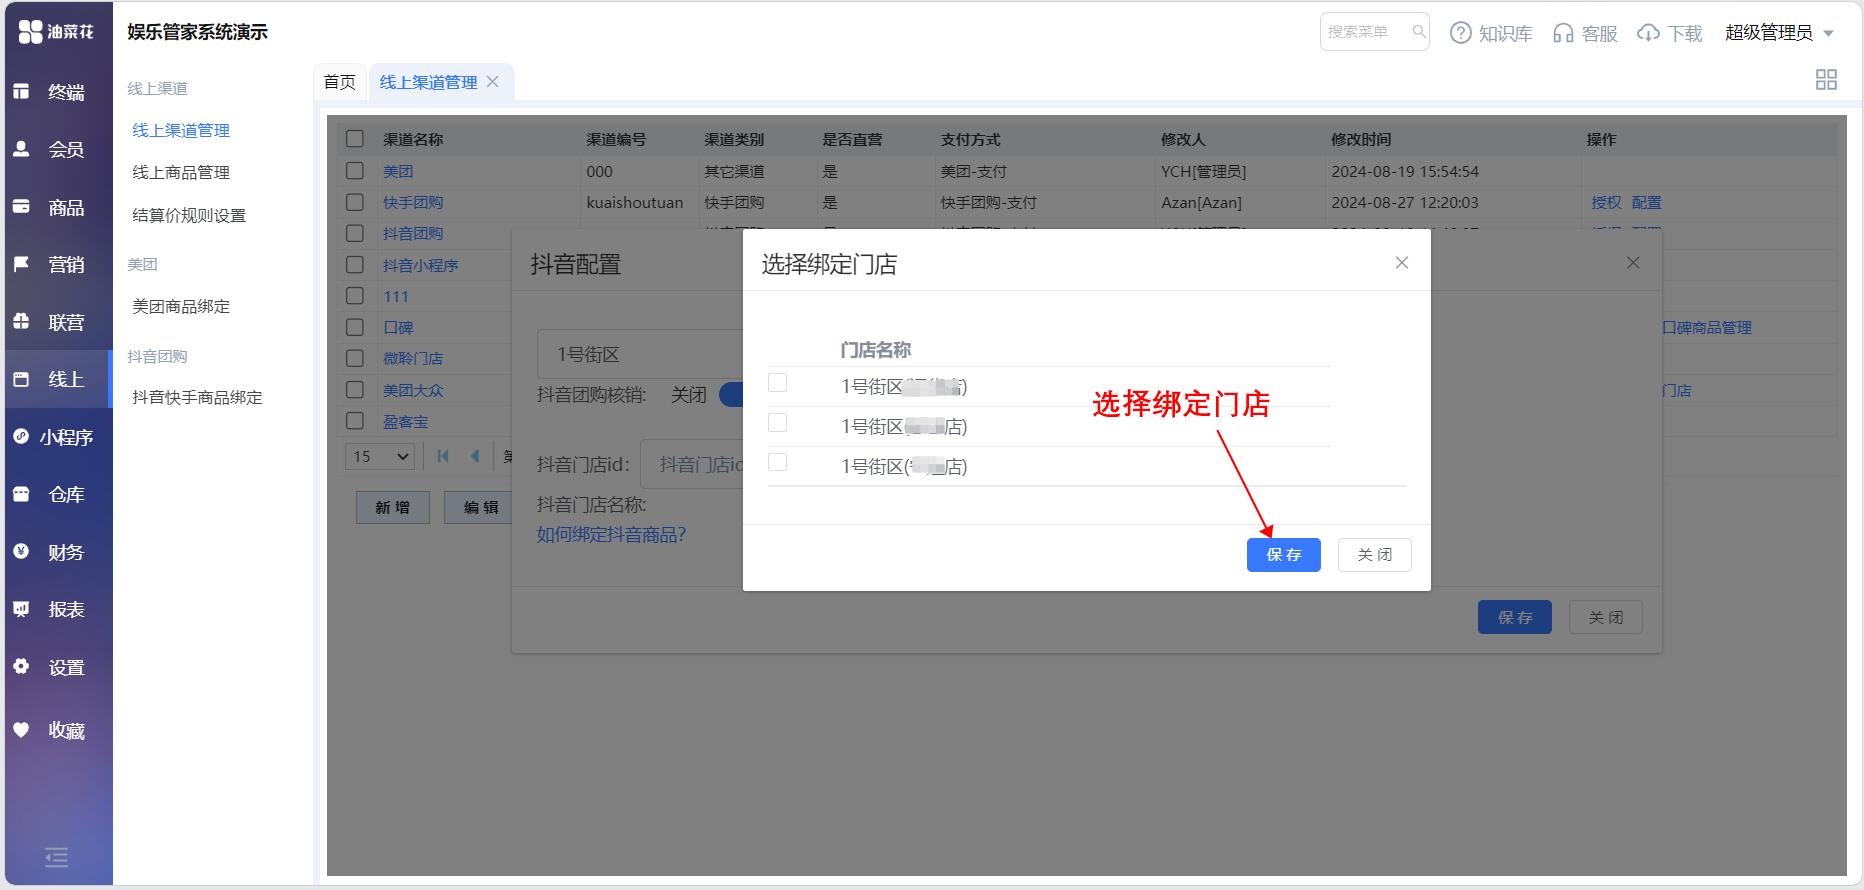Check the first store checkbox in dialog

(x=777, y=383)
